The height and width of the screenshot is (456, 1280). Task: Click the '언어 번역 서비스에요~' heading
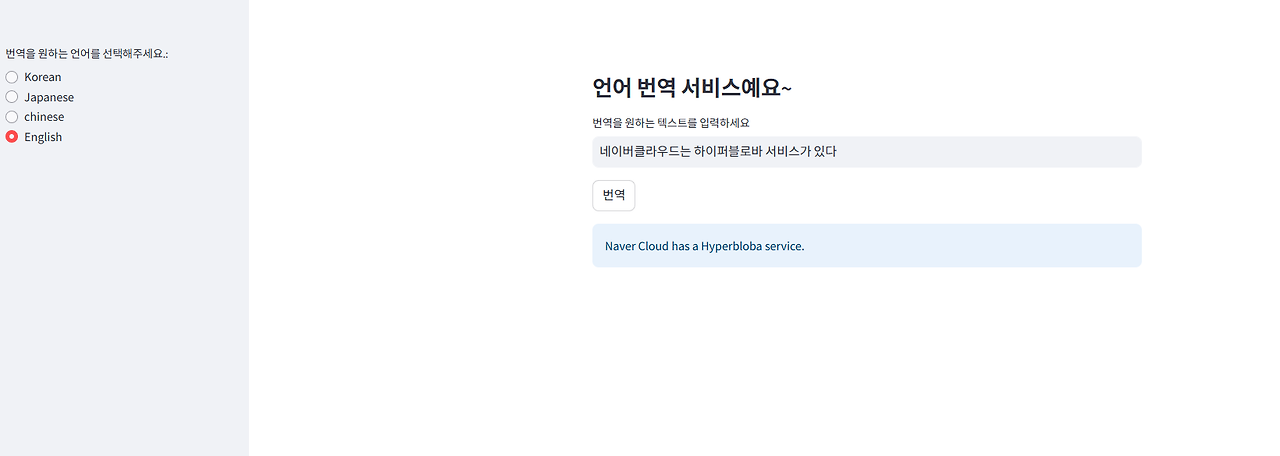coord(692,88)
